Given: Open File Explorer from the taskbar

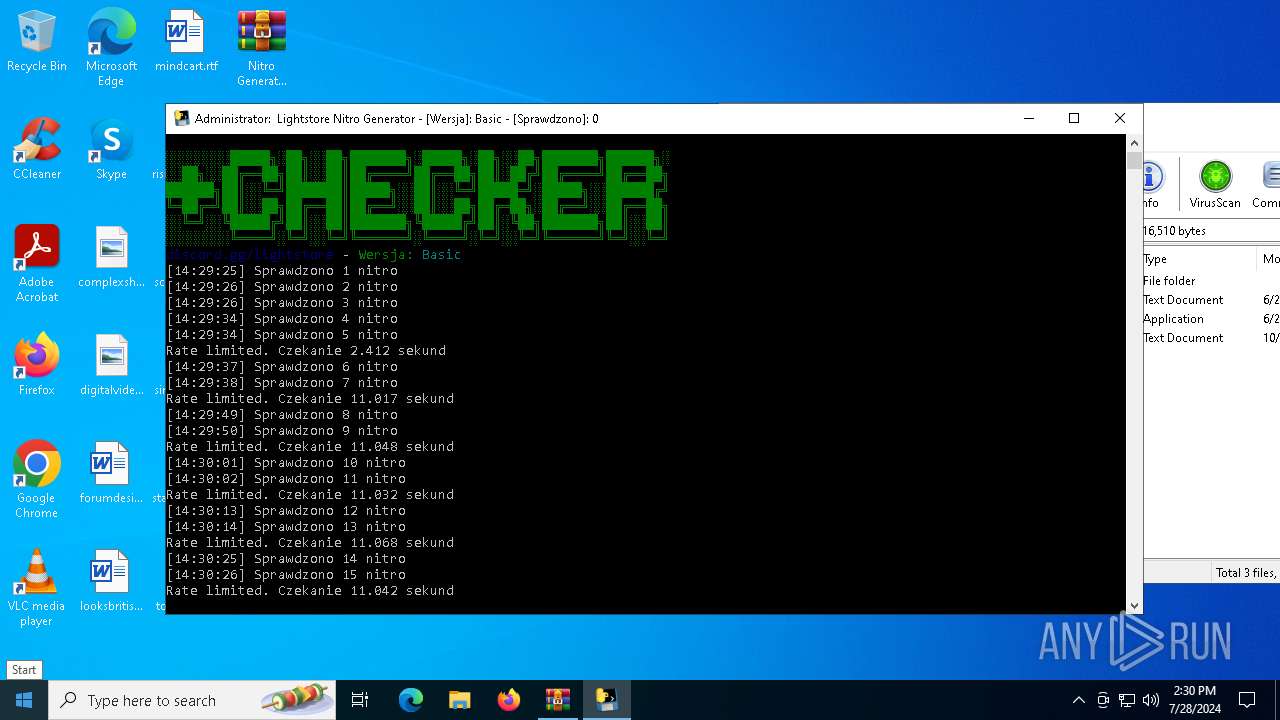Looking at the screenshot, I should [460, 700].
